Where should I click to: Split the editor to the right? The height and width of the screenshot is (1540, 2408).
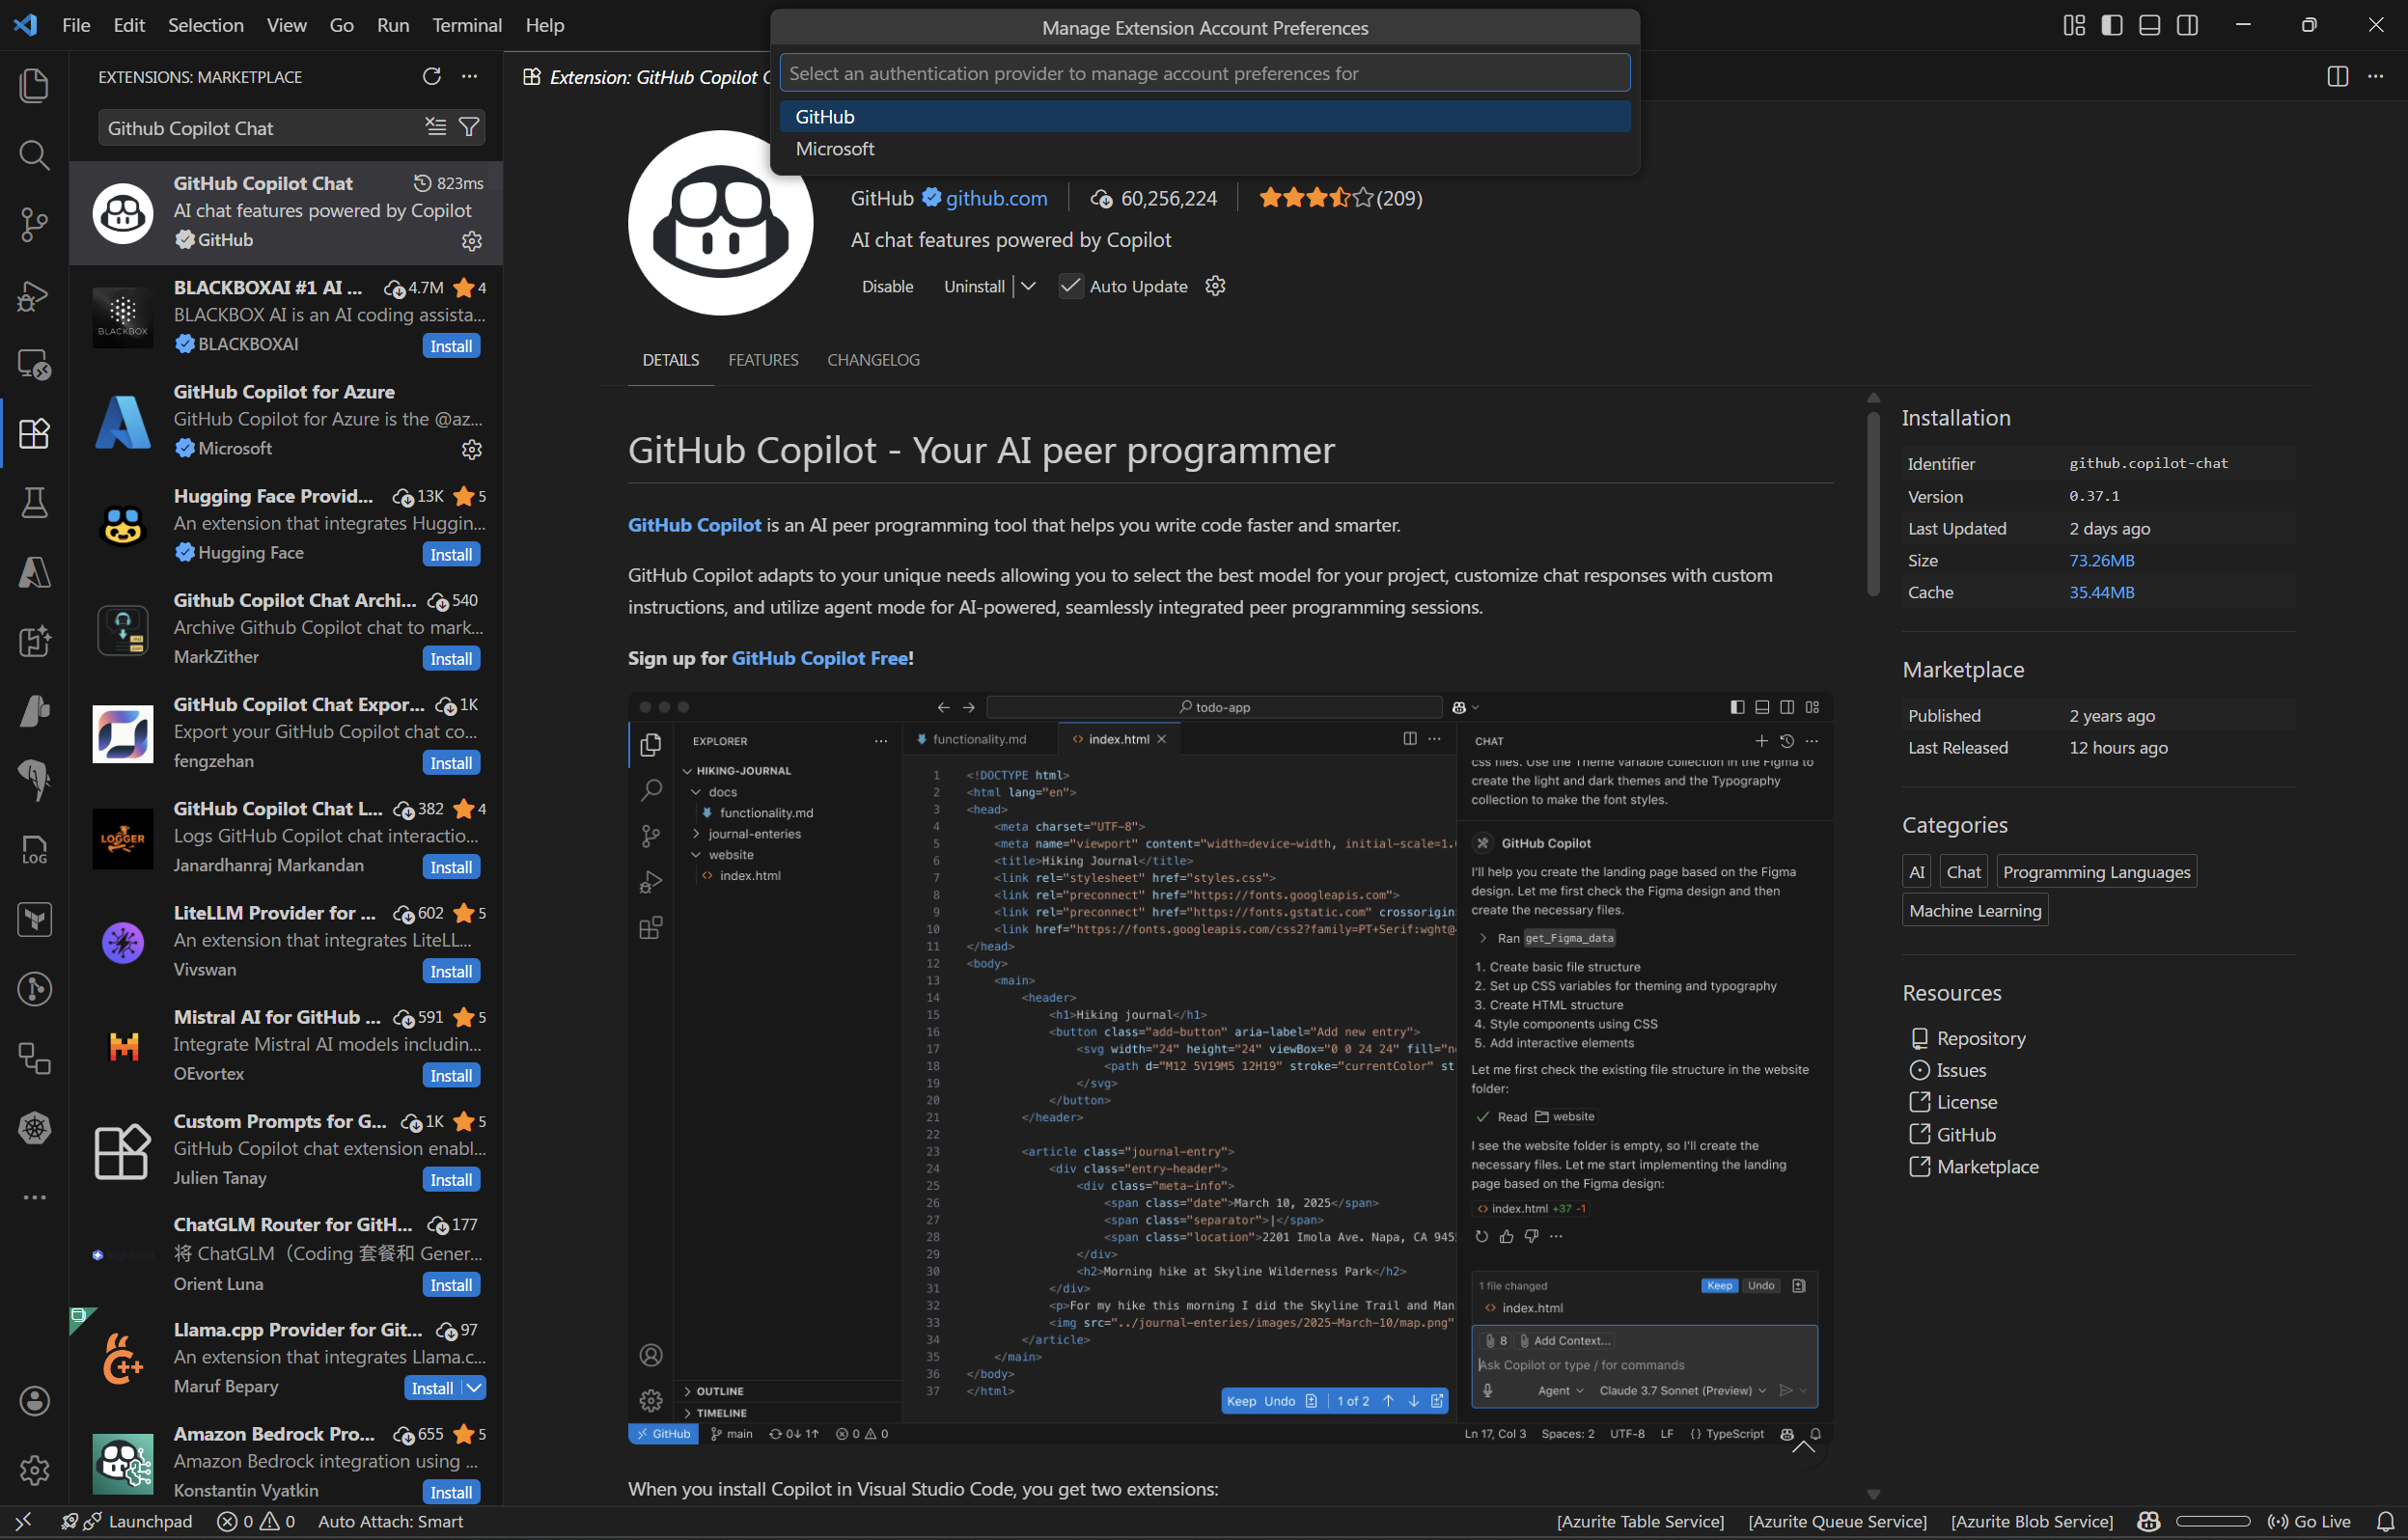click(x=2337, y=77)
